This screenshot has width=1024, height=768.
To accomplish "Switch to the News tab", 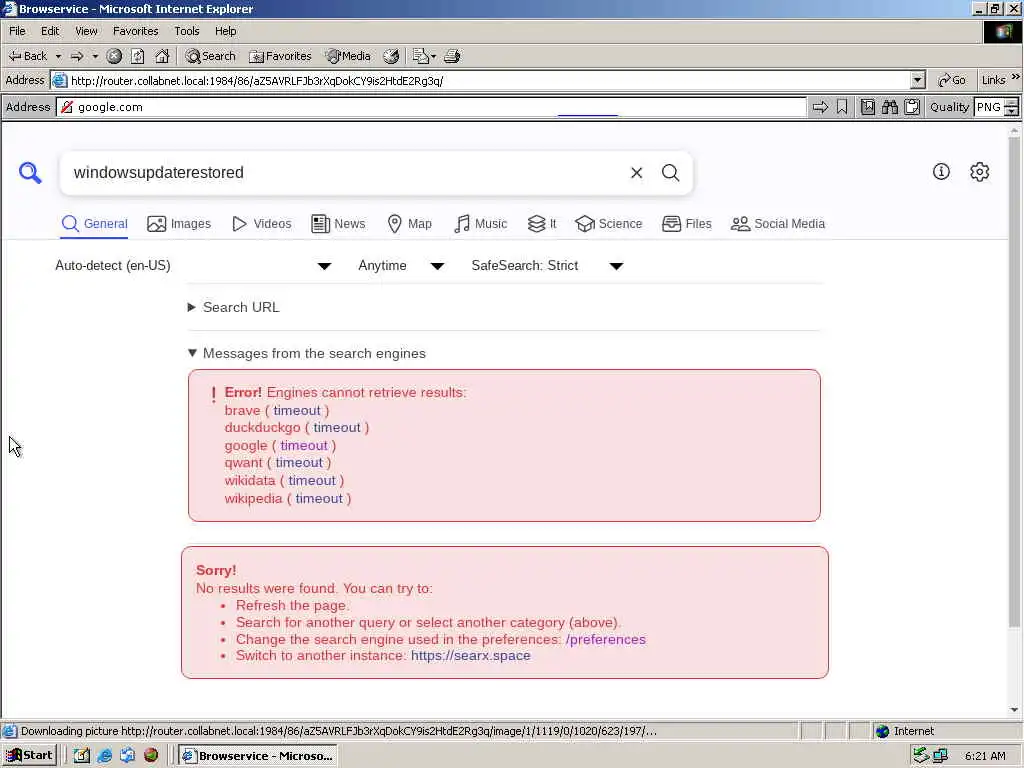I will point(338,224).
